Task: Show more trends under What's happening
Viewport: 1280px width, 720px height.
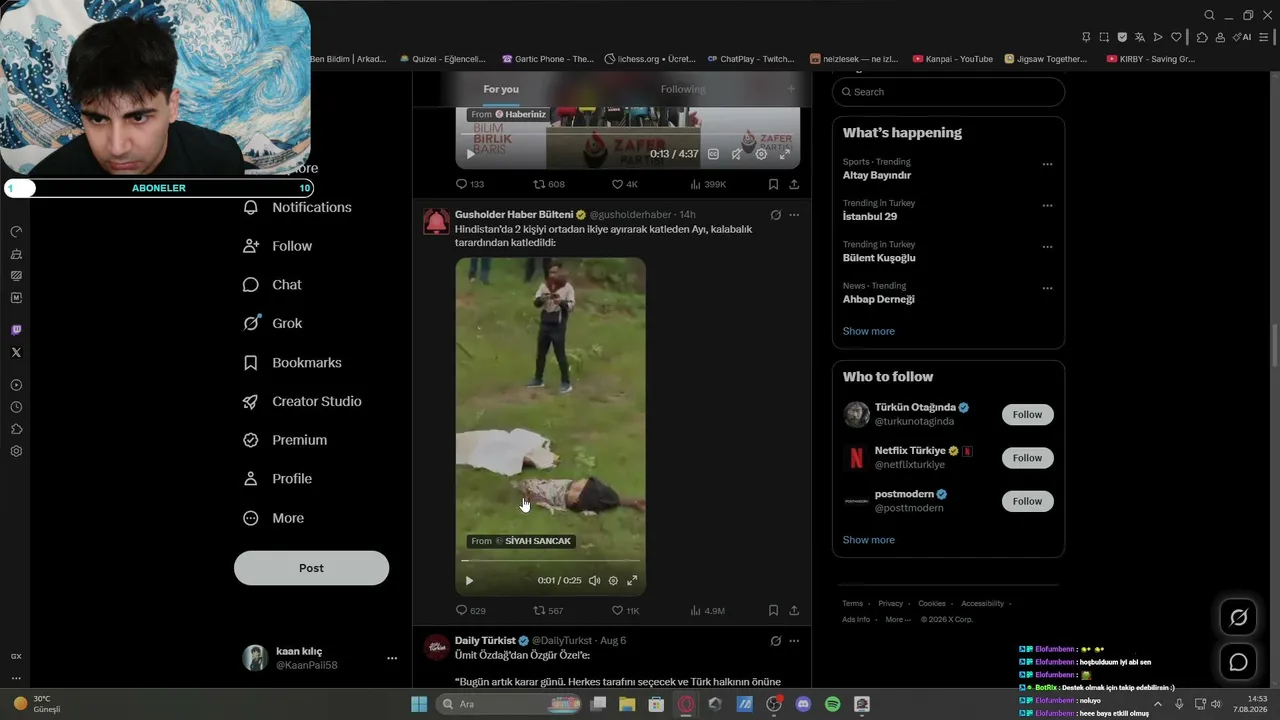Action: [x=868, y=331]
